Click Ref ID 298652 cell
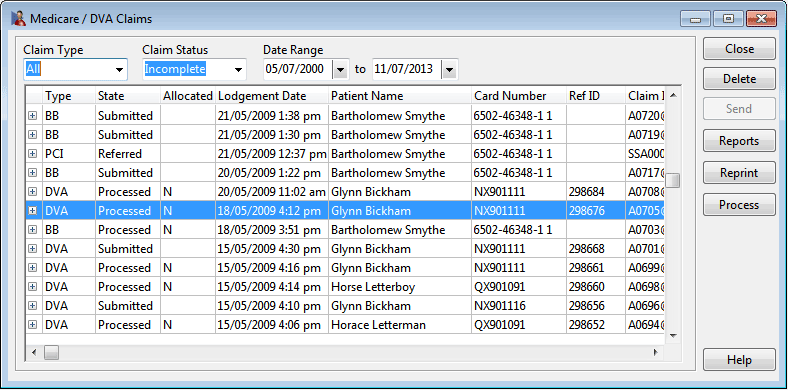Image resolution: width=788 pixels, height=390 pixels. tap(596, 325)
